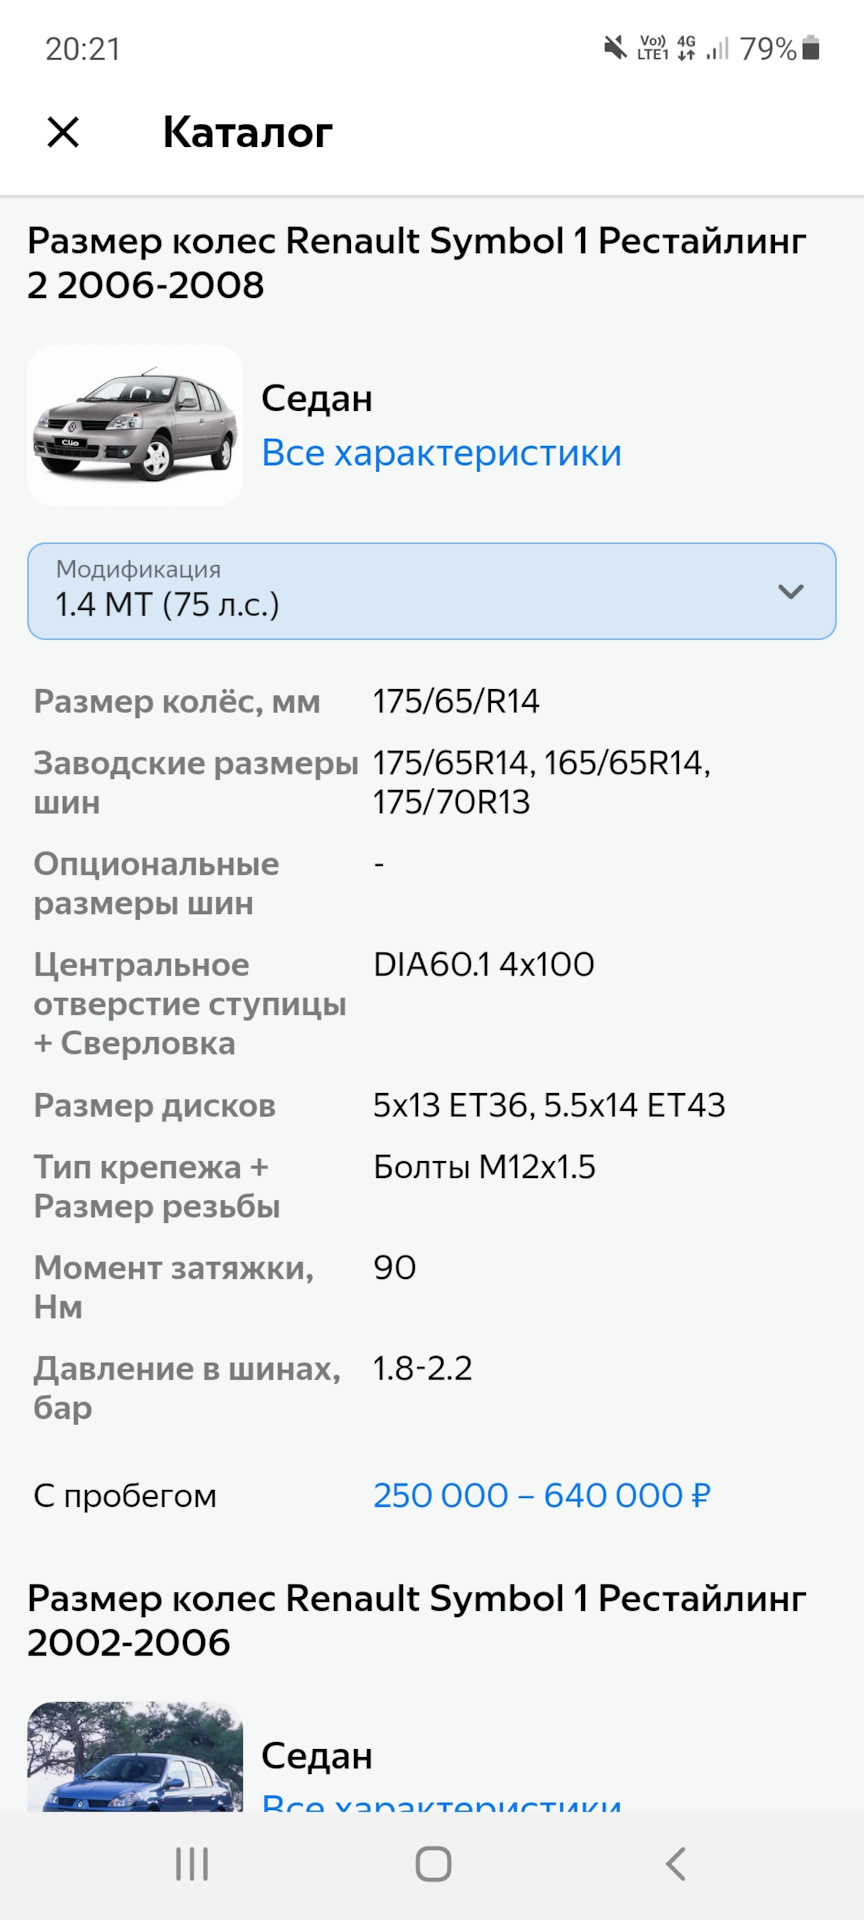864x1920 pixels.
Task: Tap the 4G network signal icon
Action: pyautogui.click(x=686, y=47)
